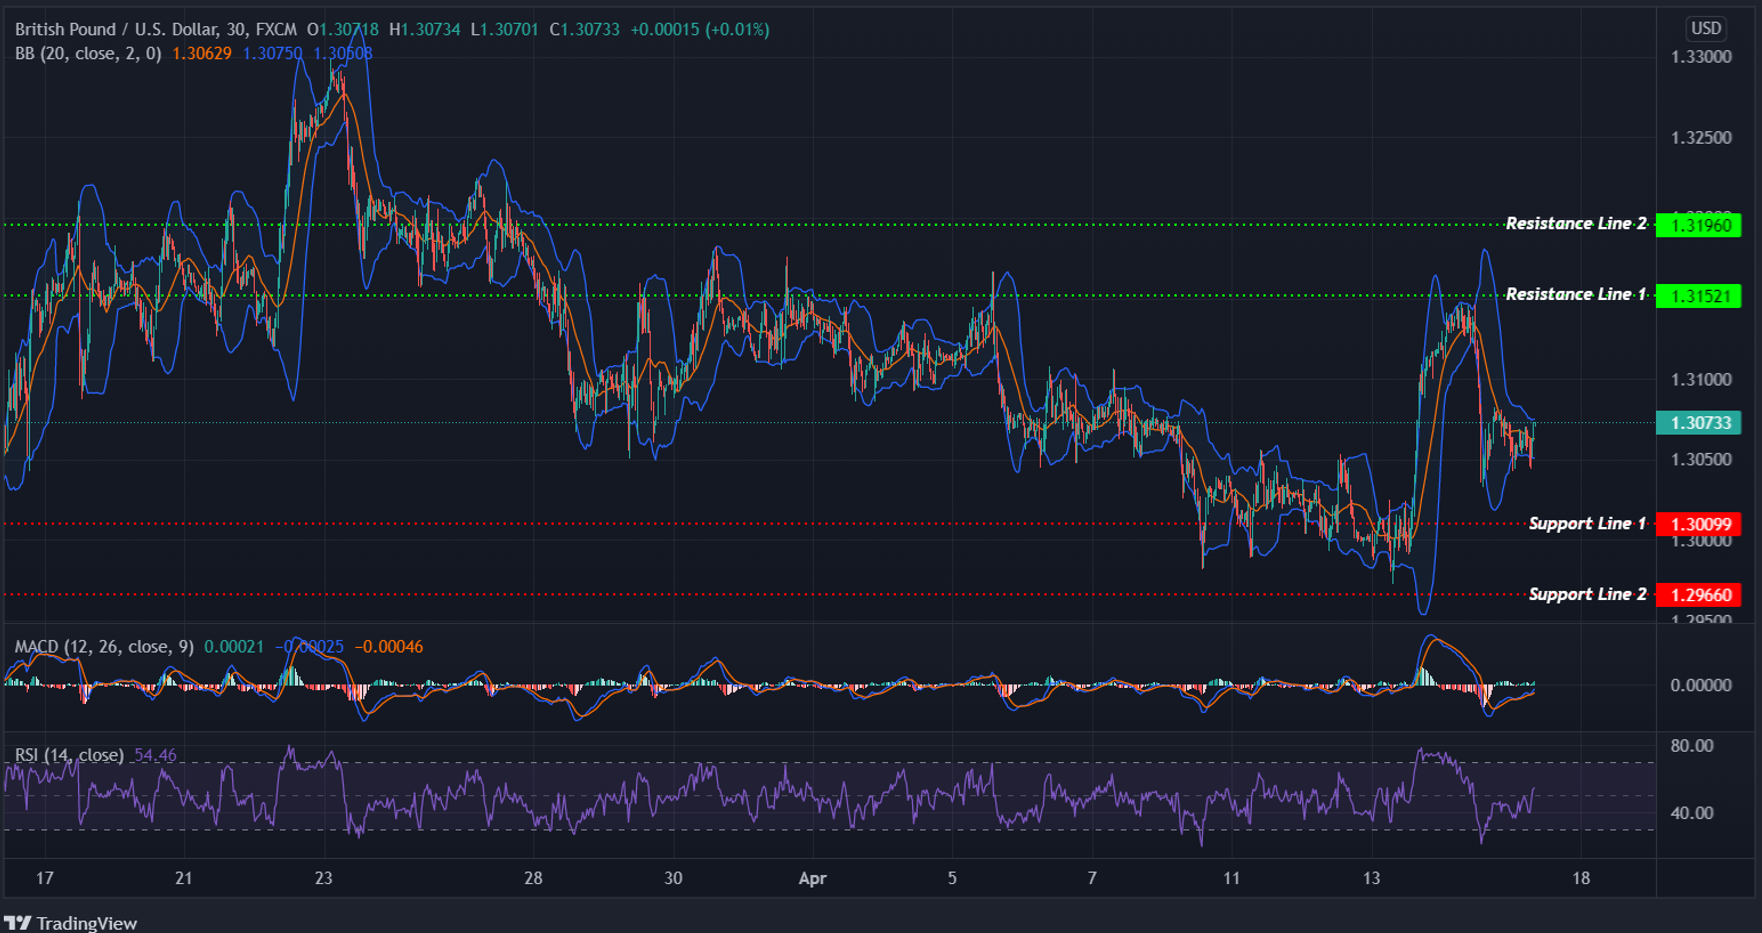
Task: Click the Apr label on the time axis
Action: pyautogui.click(x=812, y=878)
